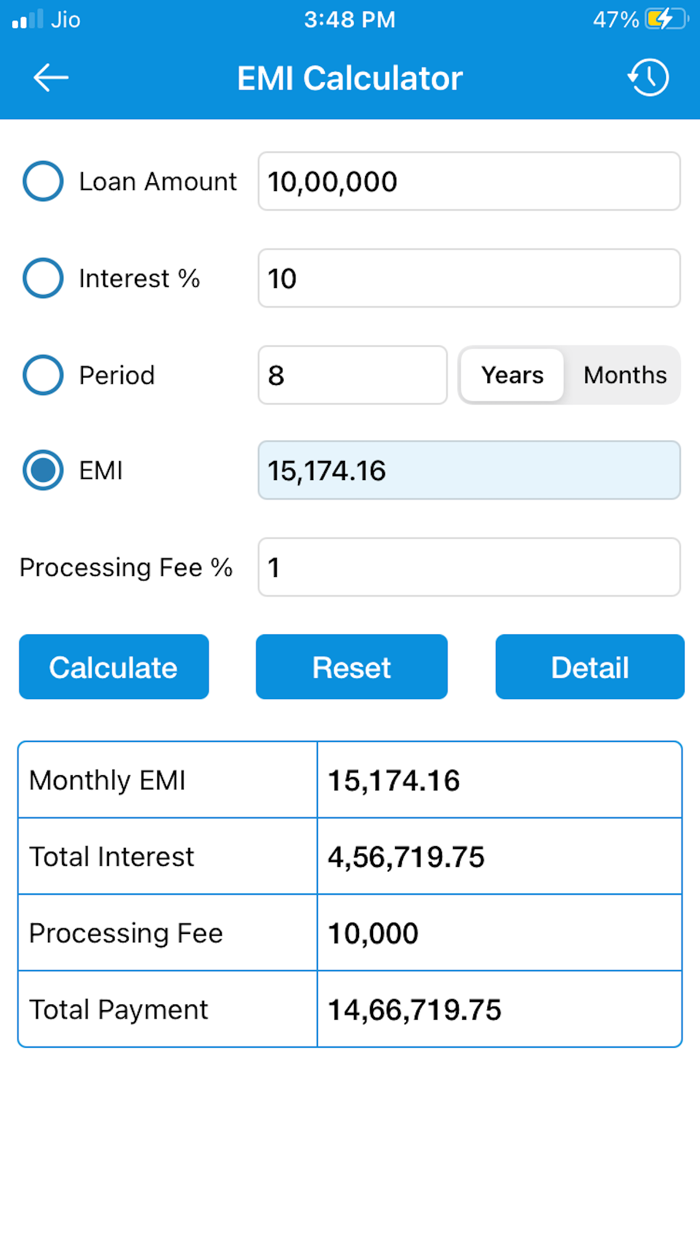
Task: Switch period unit to Months
Action: click(x=624, y=375)
